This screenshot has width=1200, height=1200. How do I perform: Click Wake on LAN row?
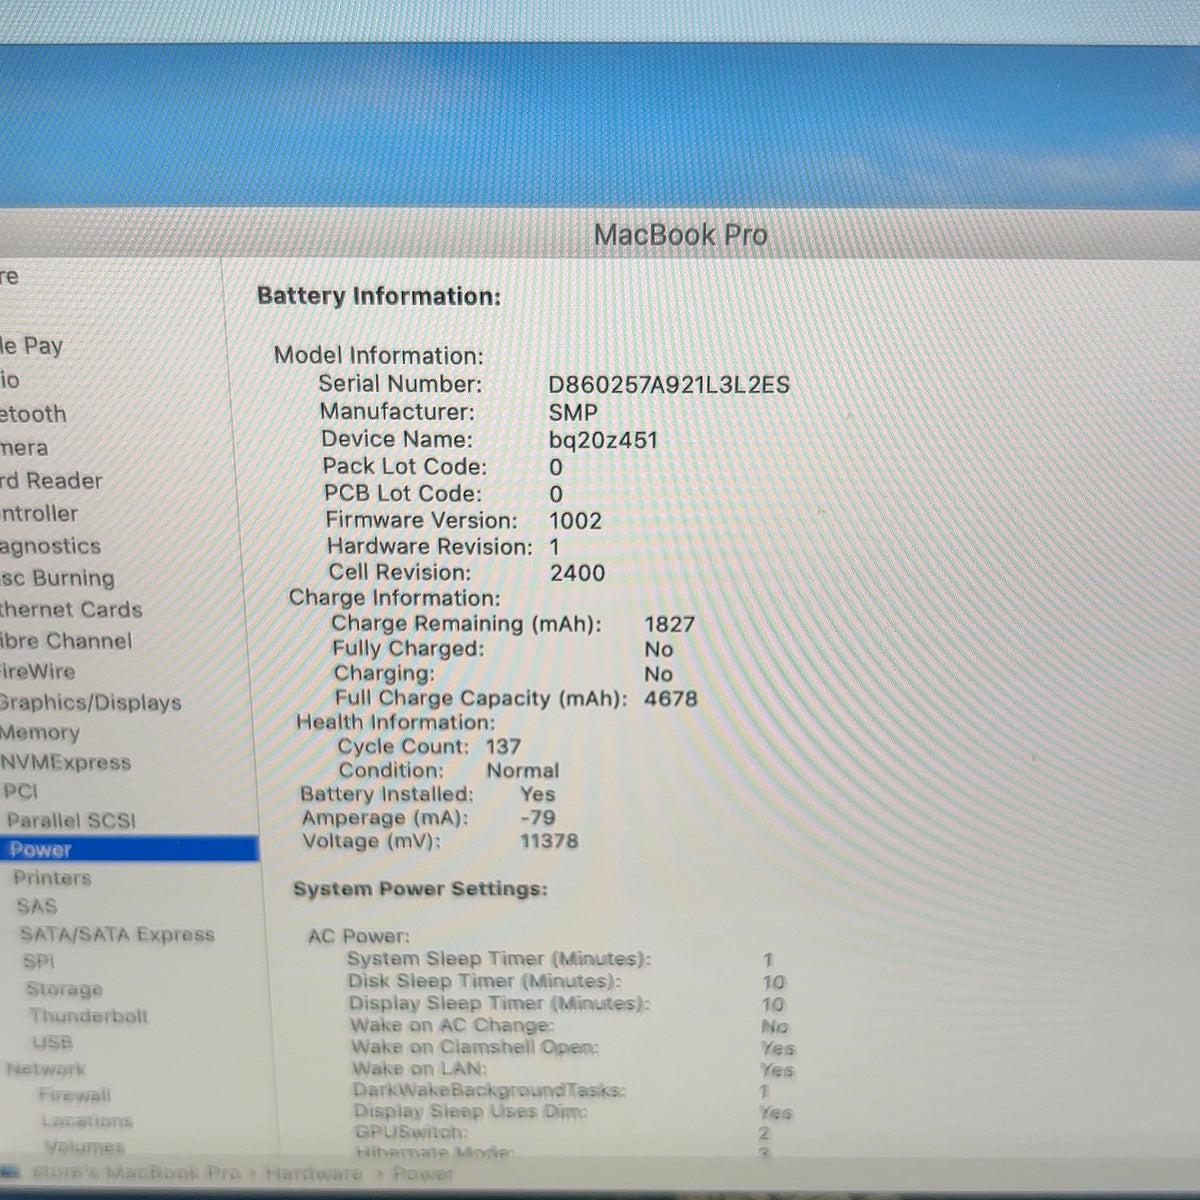click(573, 1069)
